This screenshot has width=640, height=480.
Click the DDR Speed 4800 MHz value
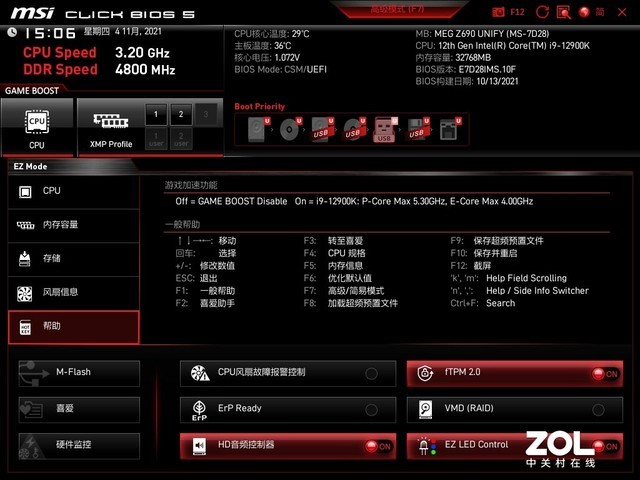pyautogui.click(x=145, y=69)
